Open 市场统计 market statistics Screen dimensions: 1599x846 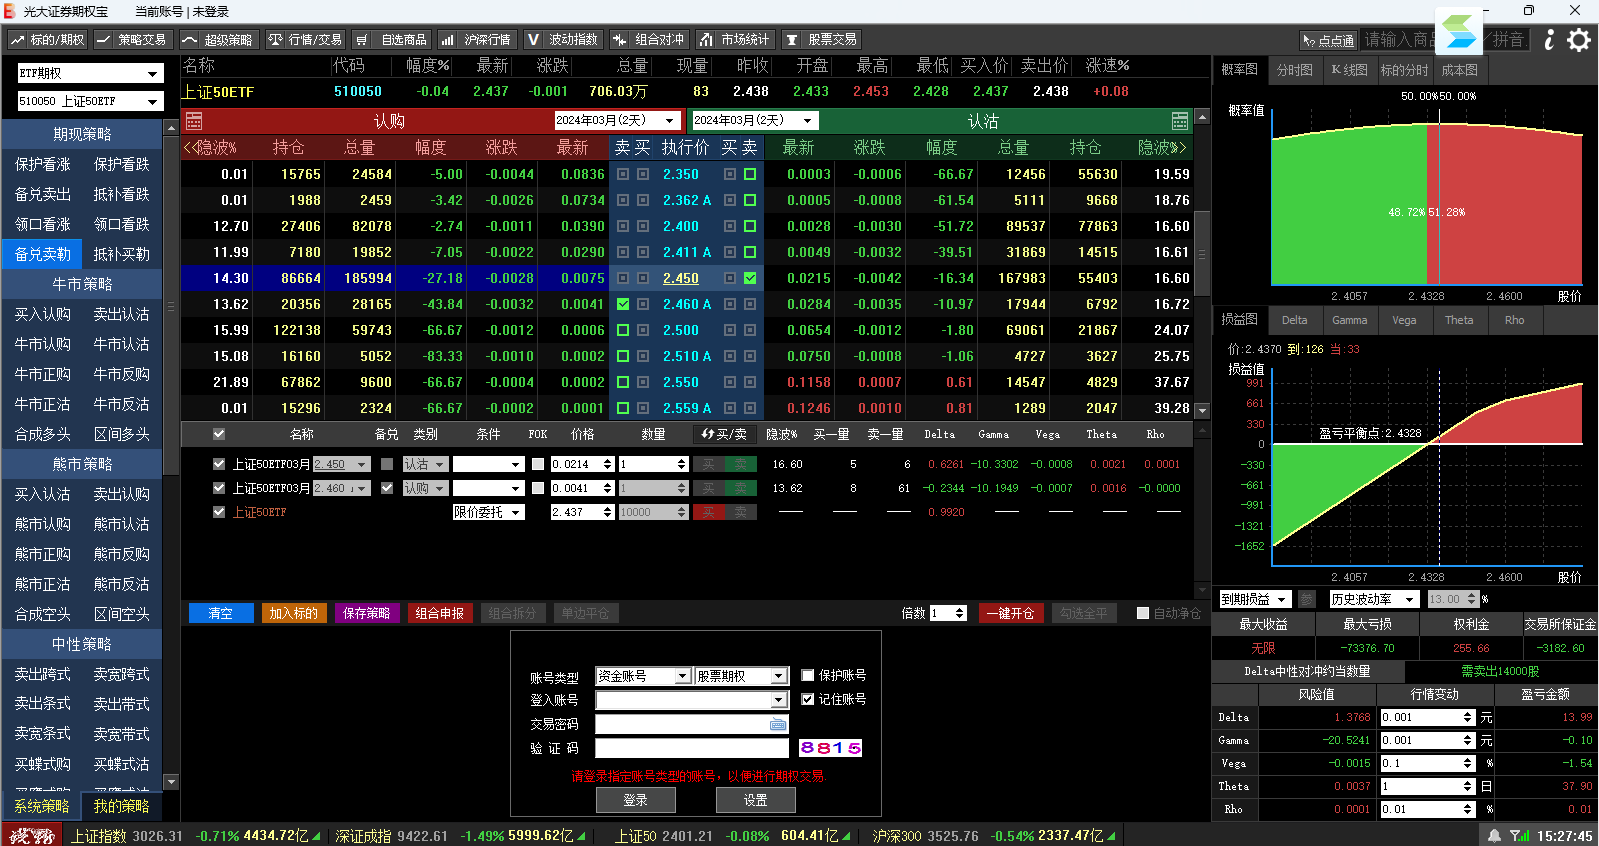(x=735, y=40)
